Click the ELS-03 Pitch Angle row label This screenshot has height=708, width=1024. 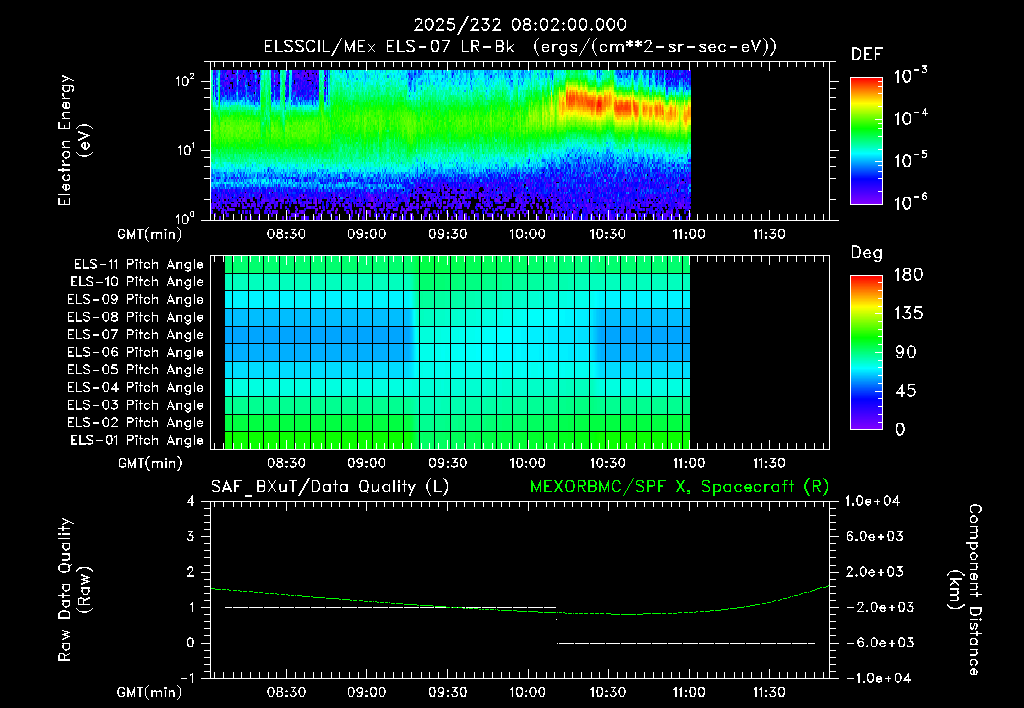pyautogui.click(x=135, y=406)
